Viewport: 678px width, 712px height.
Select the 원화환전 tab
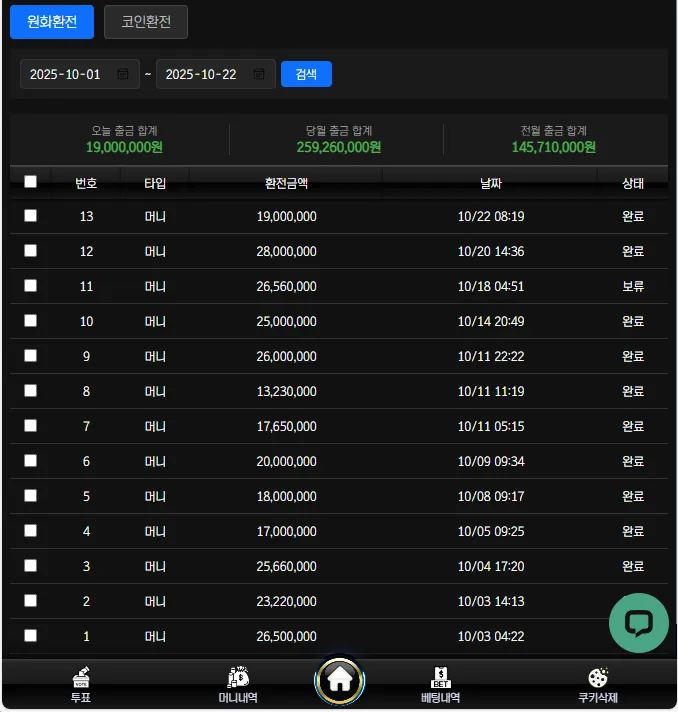point(52,22)
